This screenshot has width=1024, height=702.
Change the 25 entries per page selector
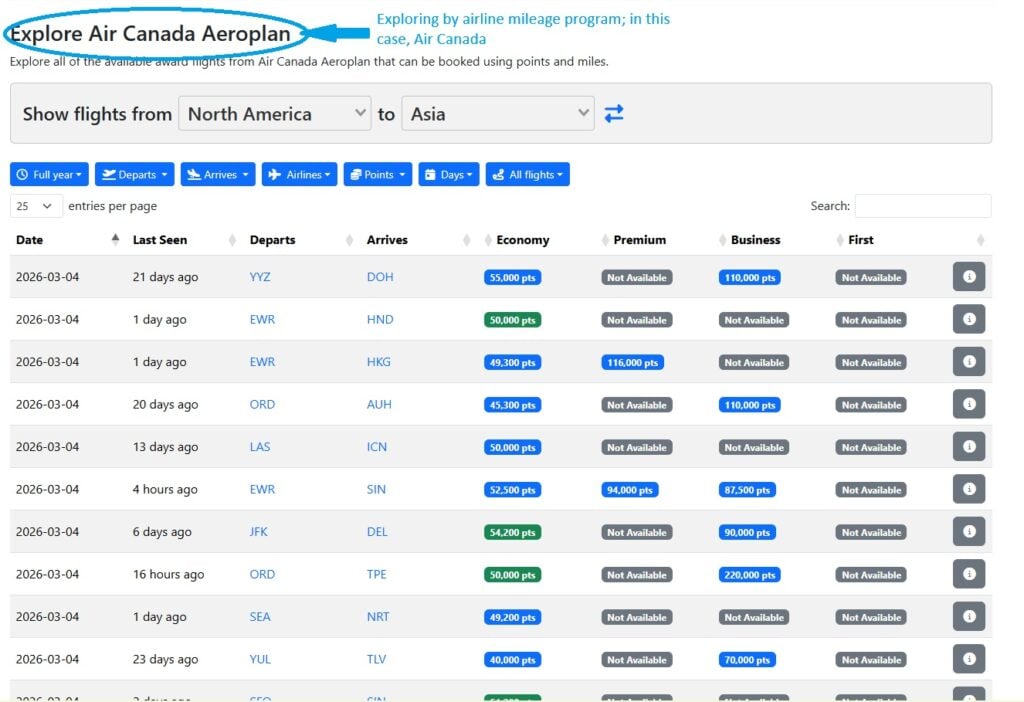click(x=36, y=206)
